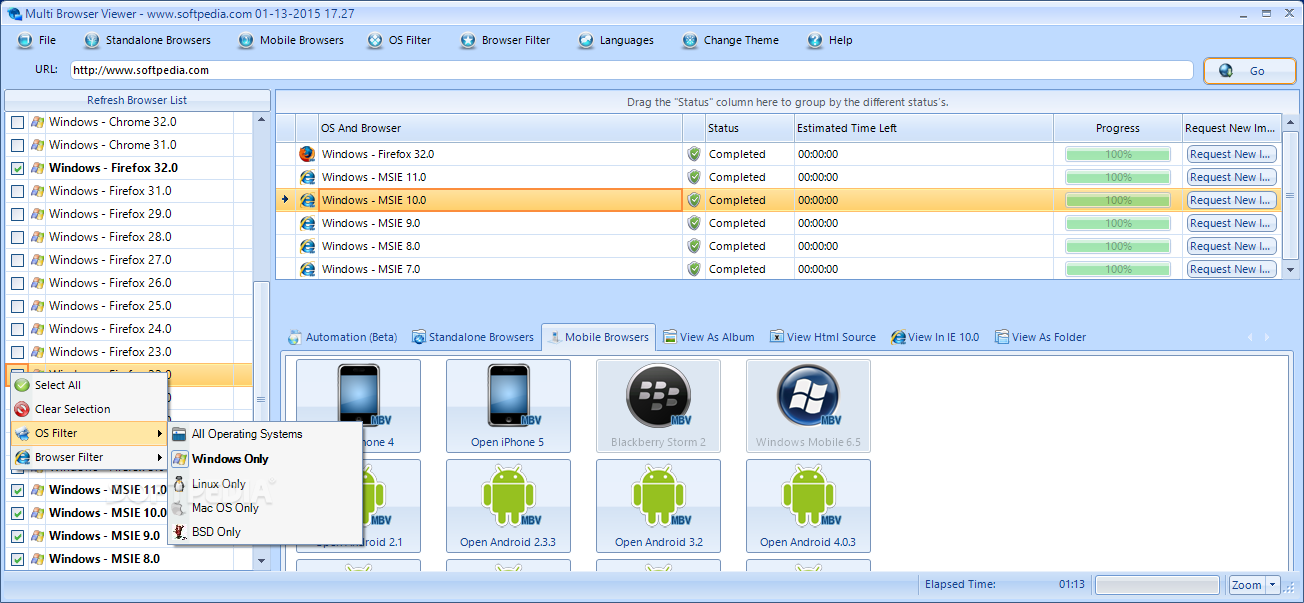The height and width of the screenshot is (603, 1304).
Task: Click the penguin icon for Linux Only
Action: click(x=179, y=484)
